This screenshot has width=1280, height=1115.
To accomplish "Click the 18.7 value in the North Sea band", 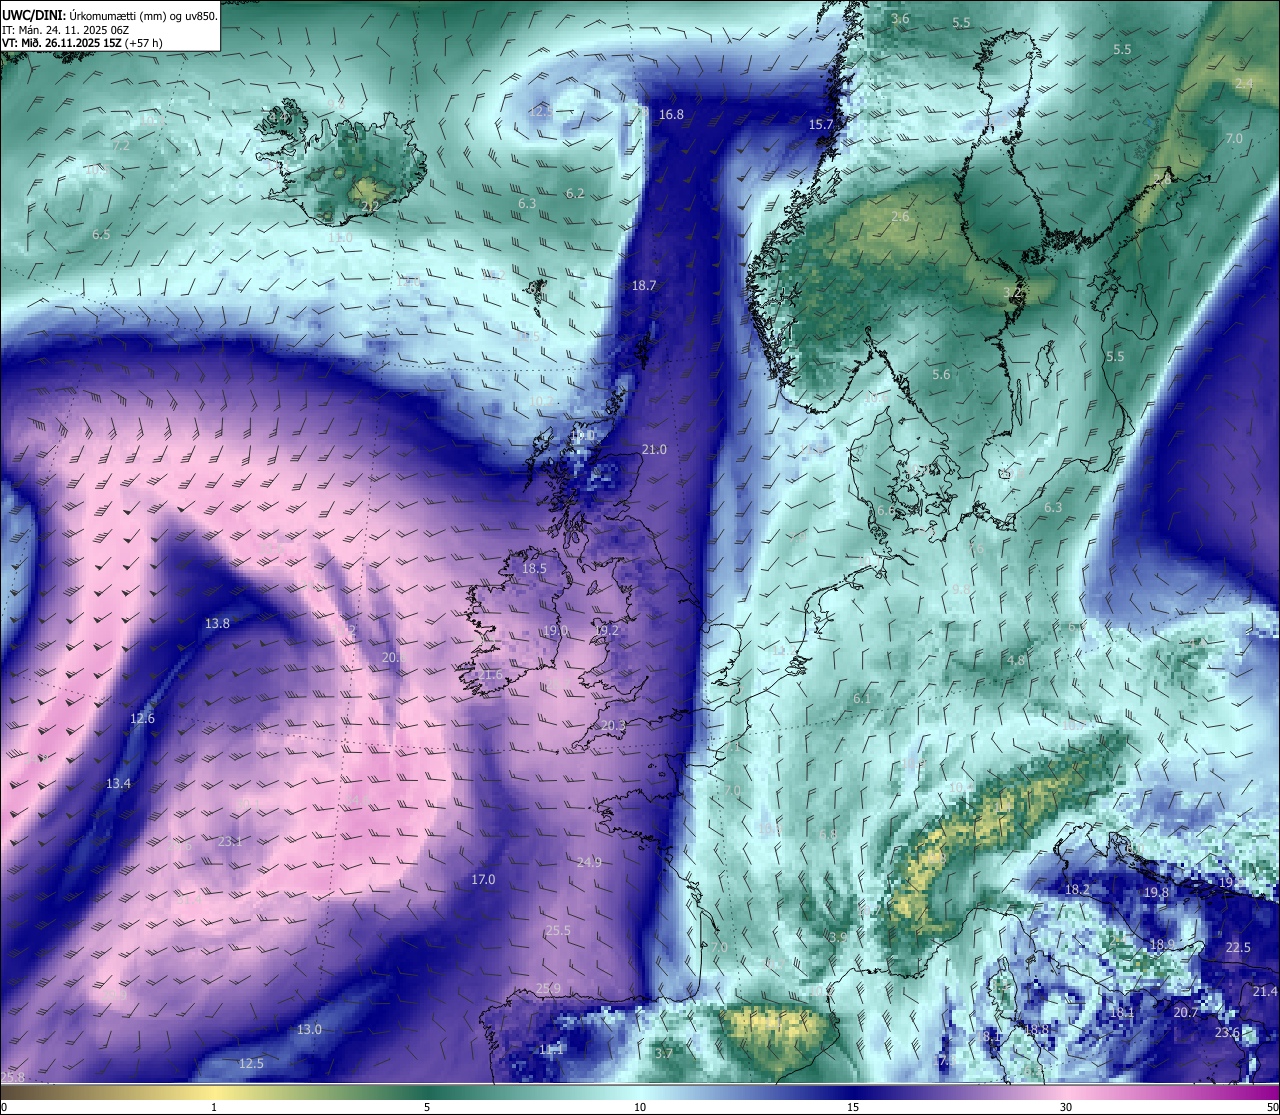I will click(644, 286).
